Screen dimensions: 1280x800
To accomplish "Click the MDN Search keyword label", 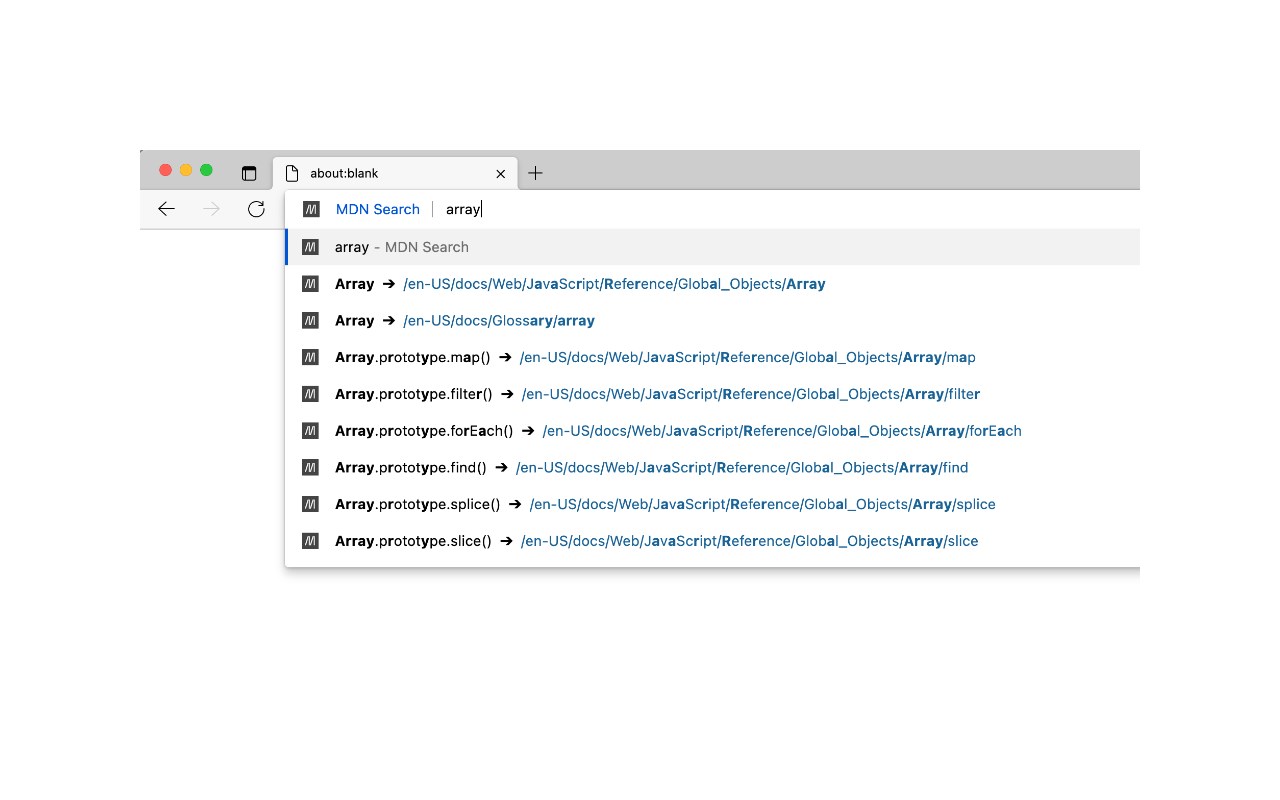I will (378, 209).
